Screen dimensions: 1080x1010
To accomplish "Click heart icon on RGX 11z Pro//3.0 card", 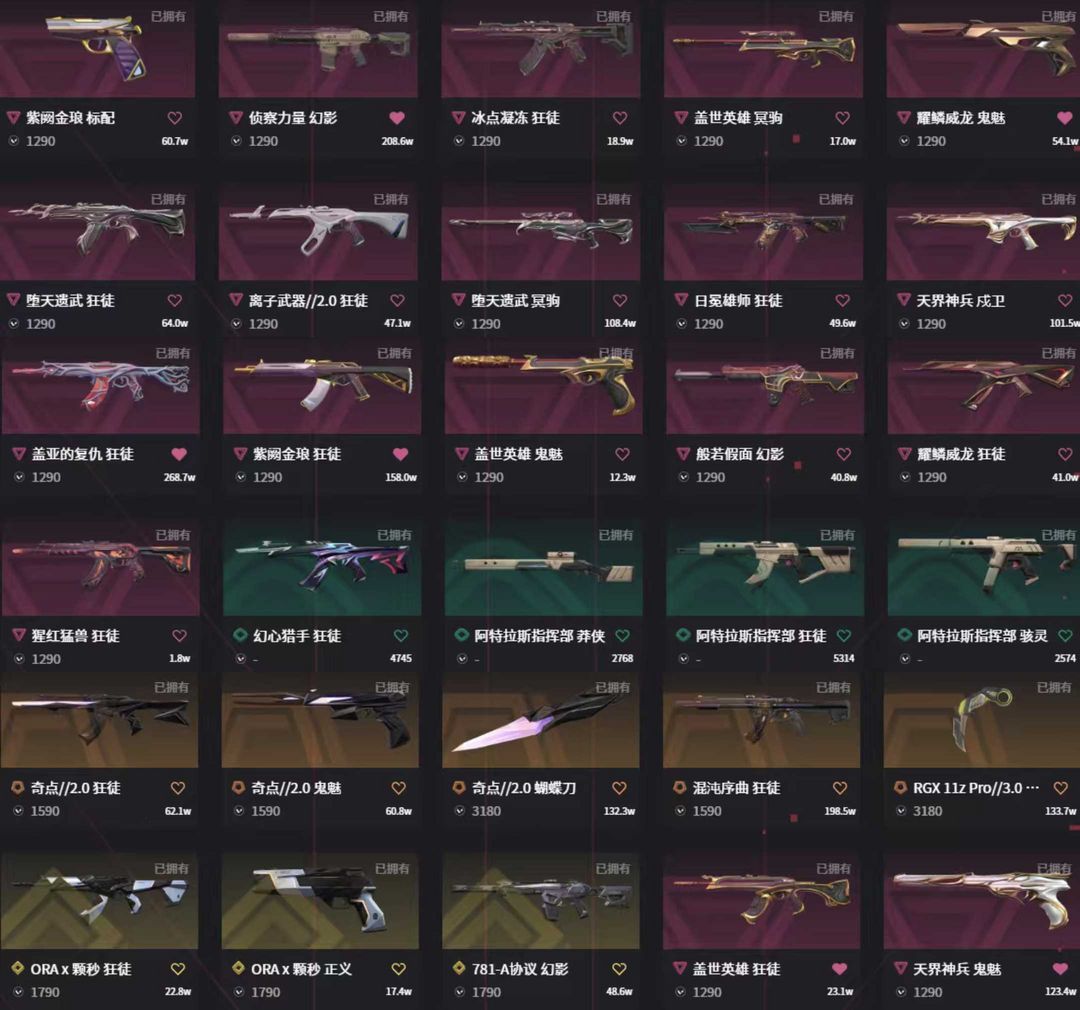I will coord(1061,787).
